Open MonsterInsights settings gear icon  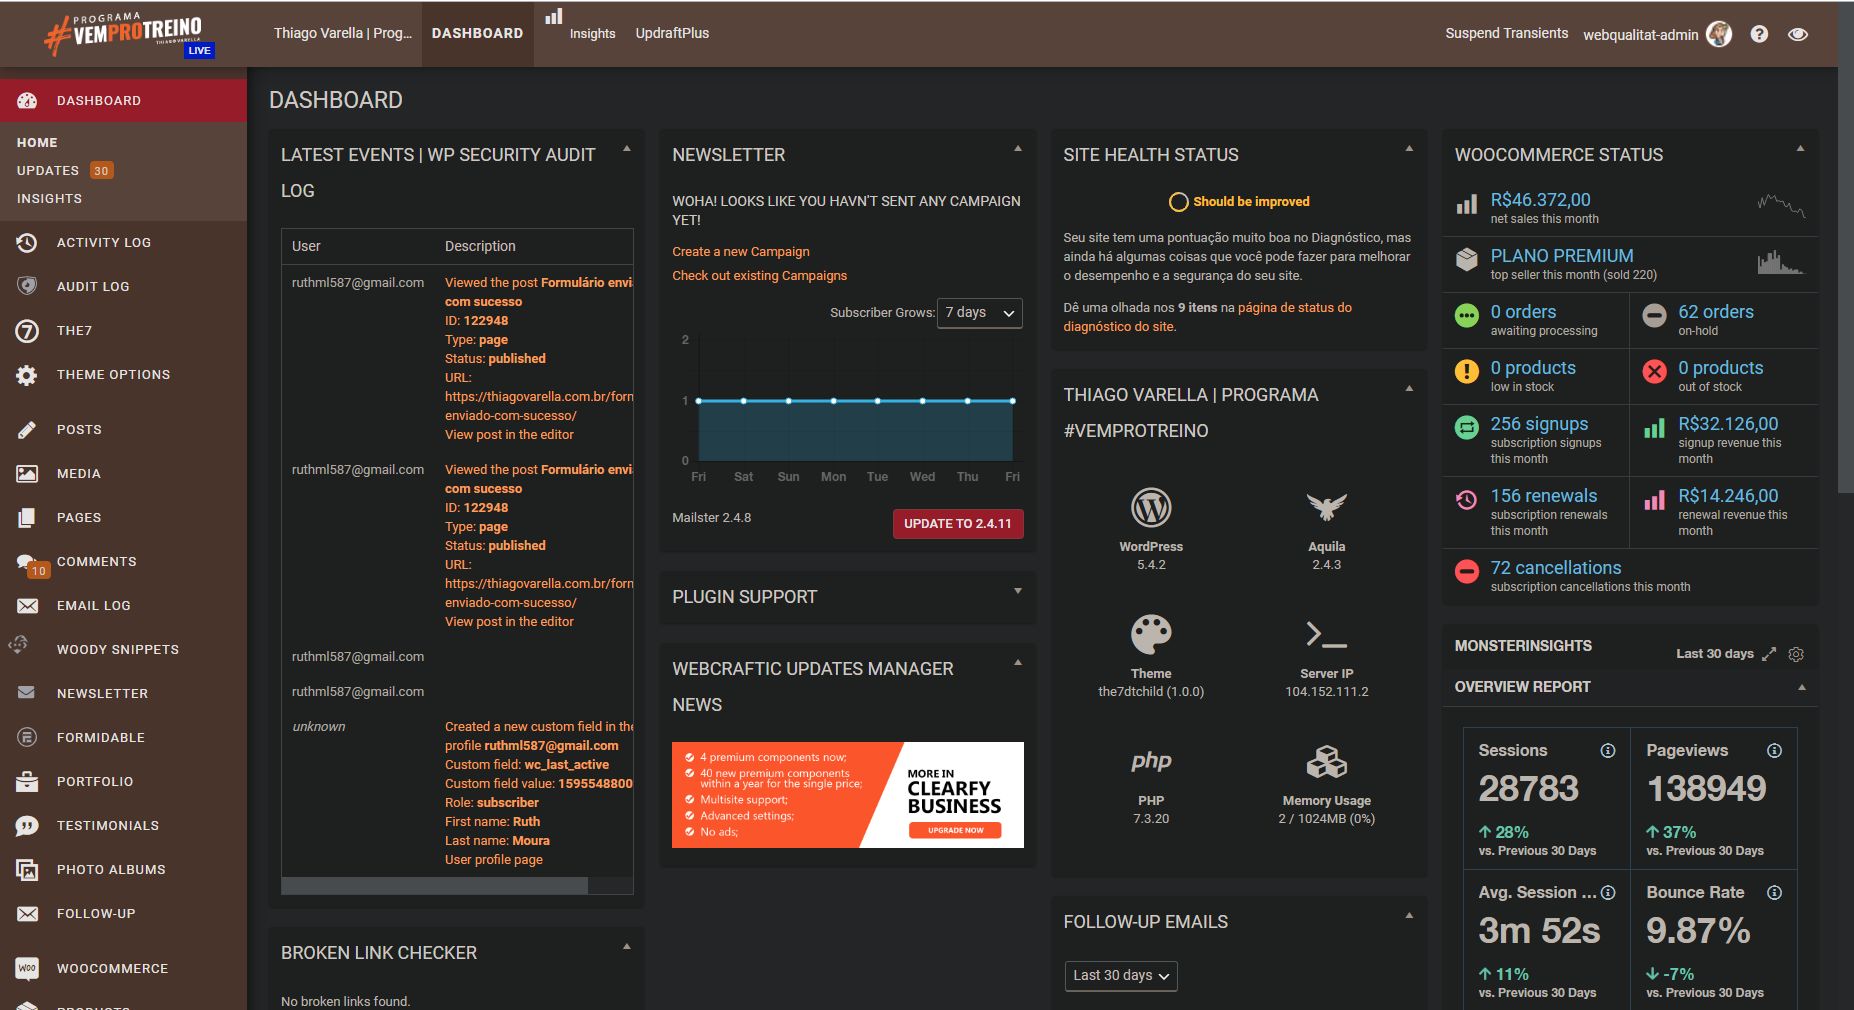tap(1796, 654)
